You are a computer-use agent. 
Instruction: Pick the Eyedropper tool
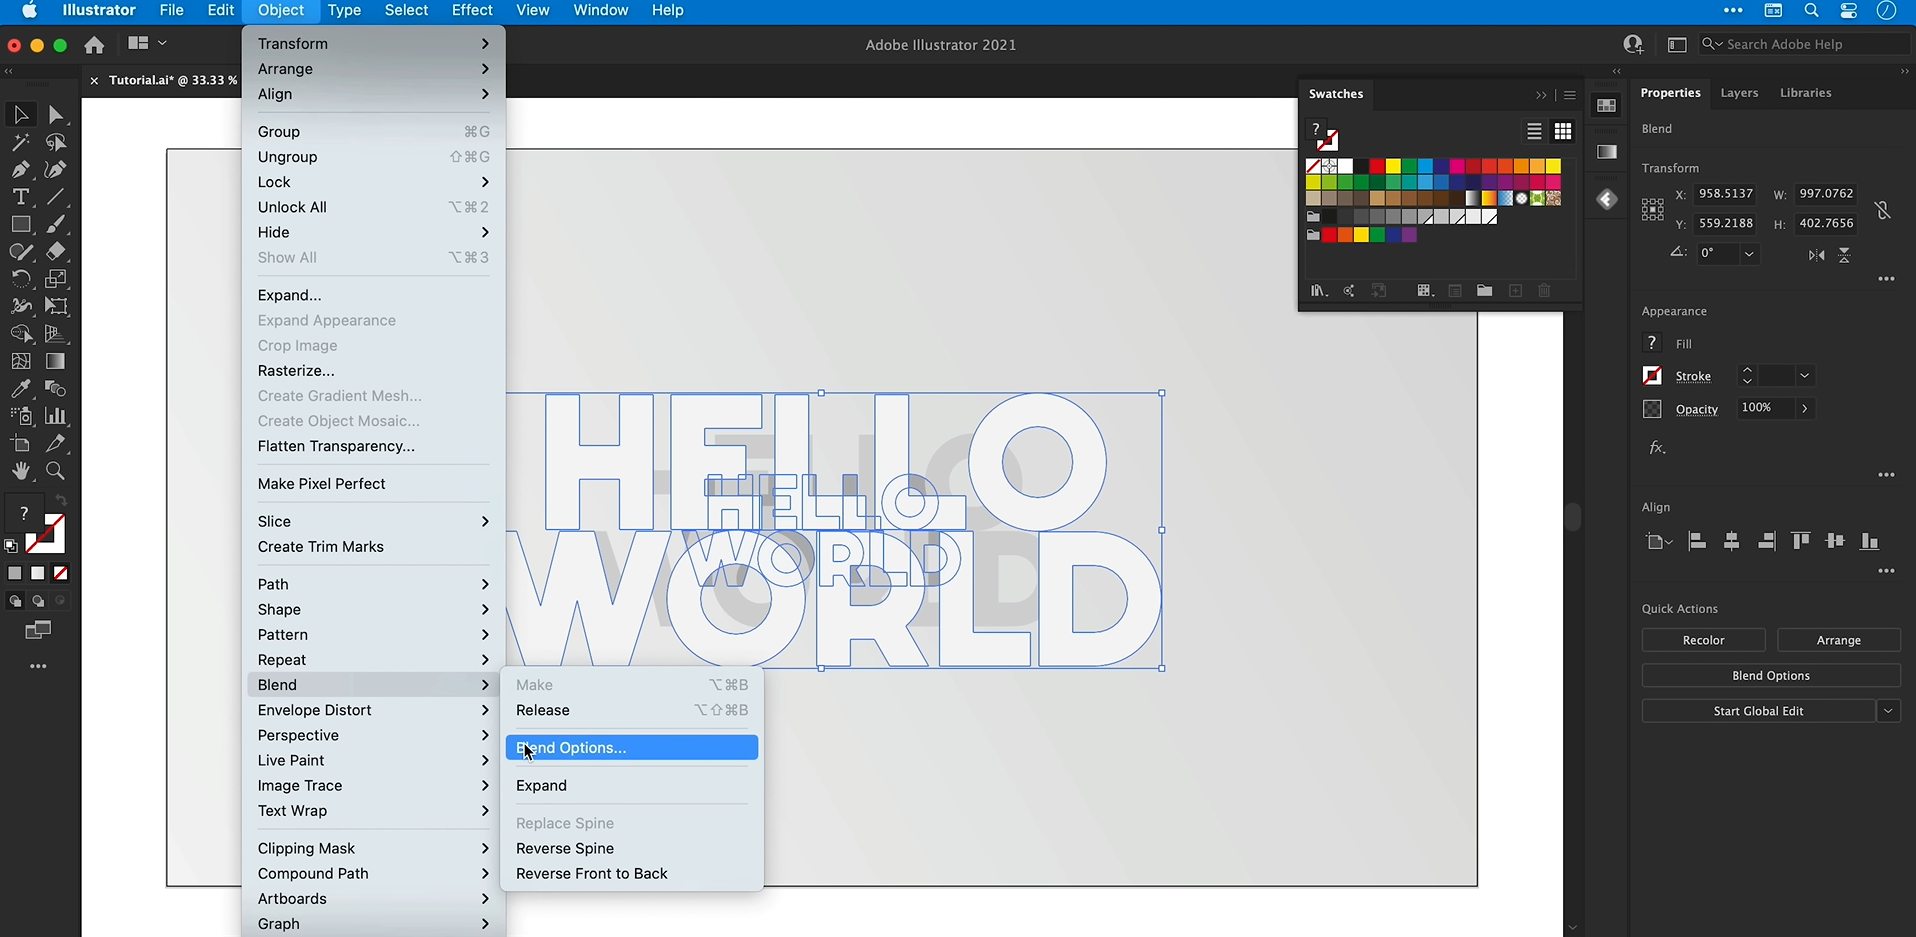click(20, 389)
